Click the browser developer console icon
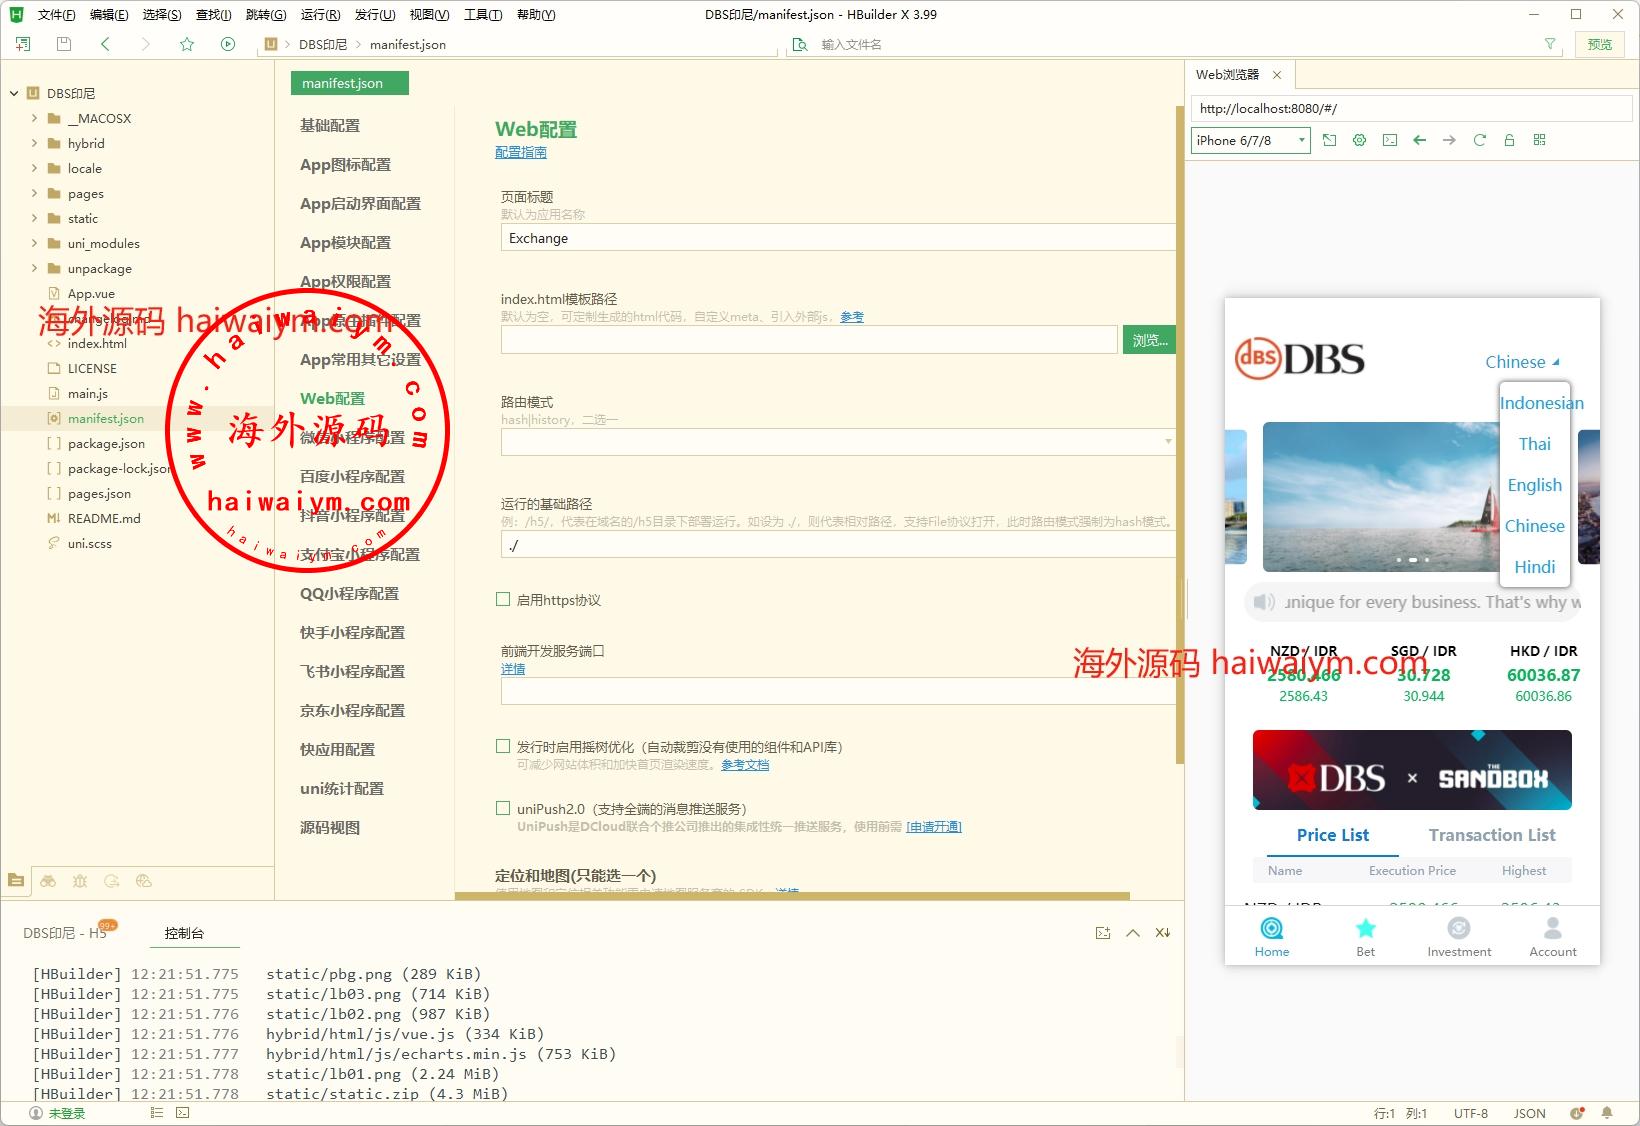Screen dimensions: 1640x1126 pos(1389,140)
